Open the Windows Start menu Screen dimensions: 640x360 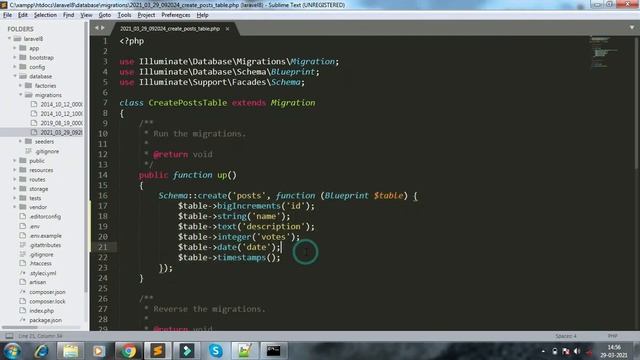[x=12, y=351]
